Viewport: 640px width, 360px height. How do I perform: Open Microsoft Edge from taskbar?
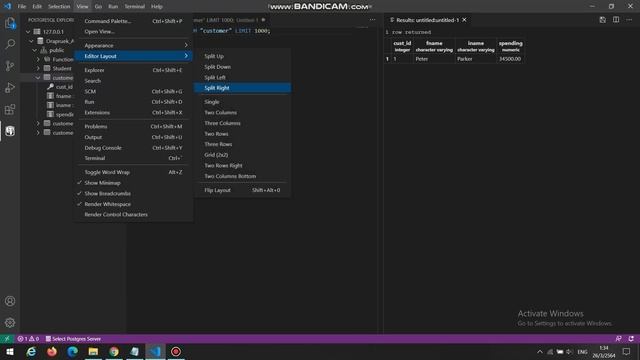coord(73,351)
